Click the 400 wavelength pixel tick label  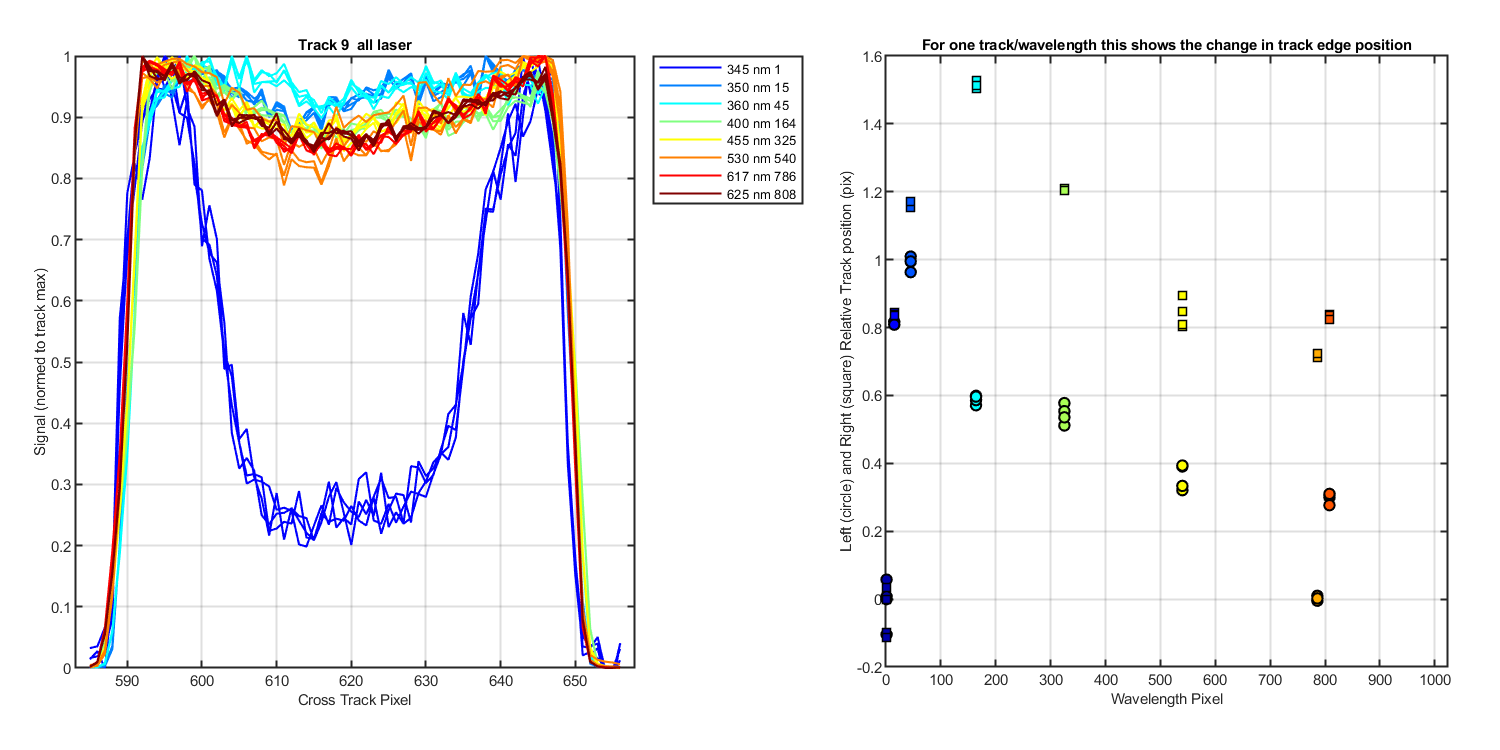(1105, 682)
